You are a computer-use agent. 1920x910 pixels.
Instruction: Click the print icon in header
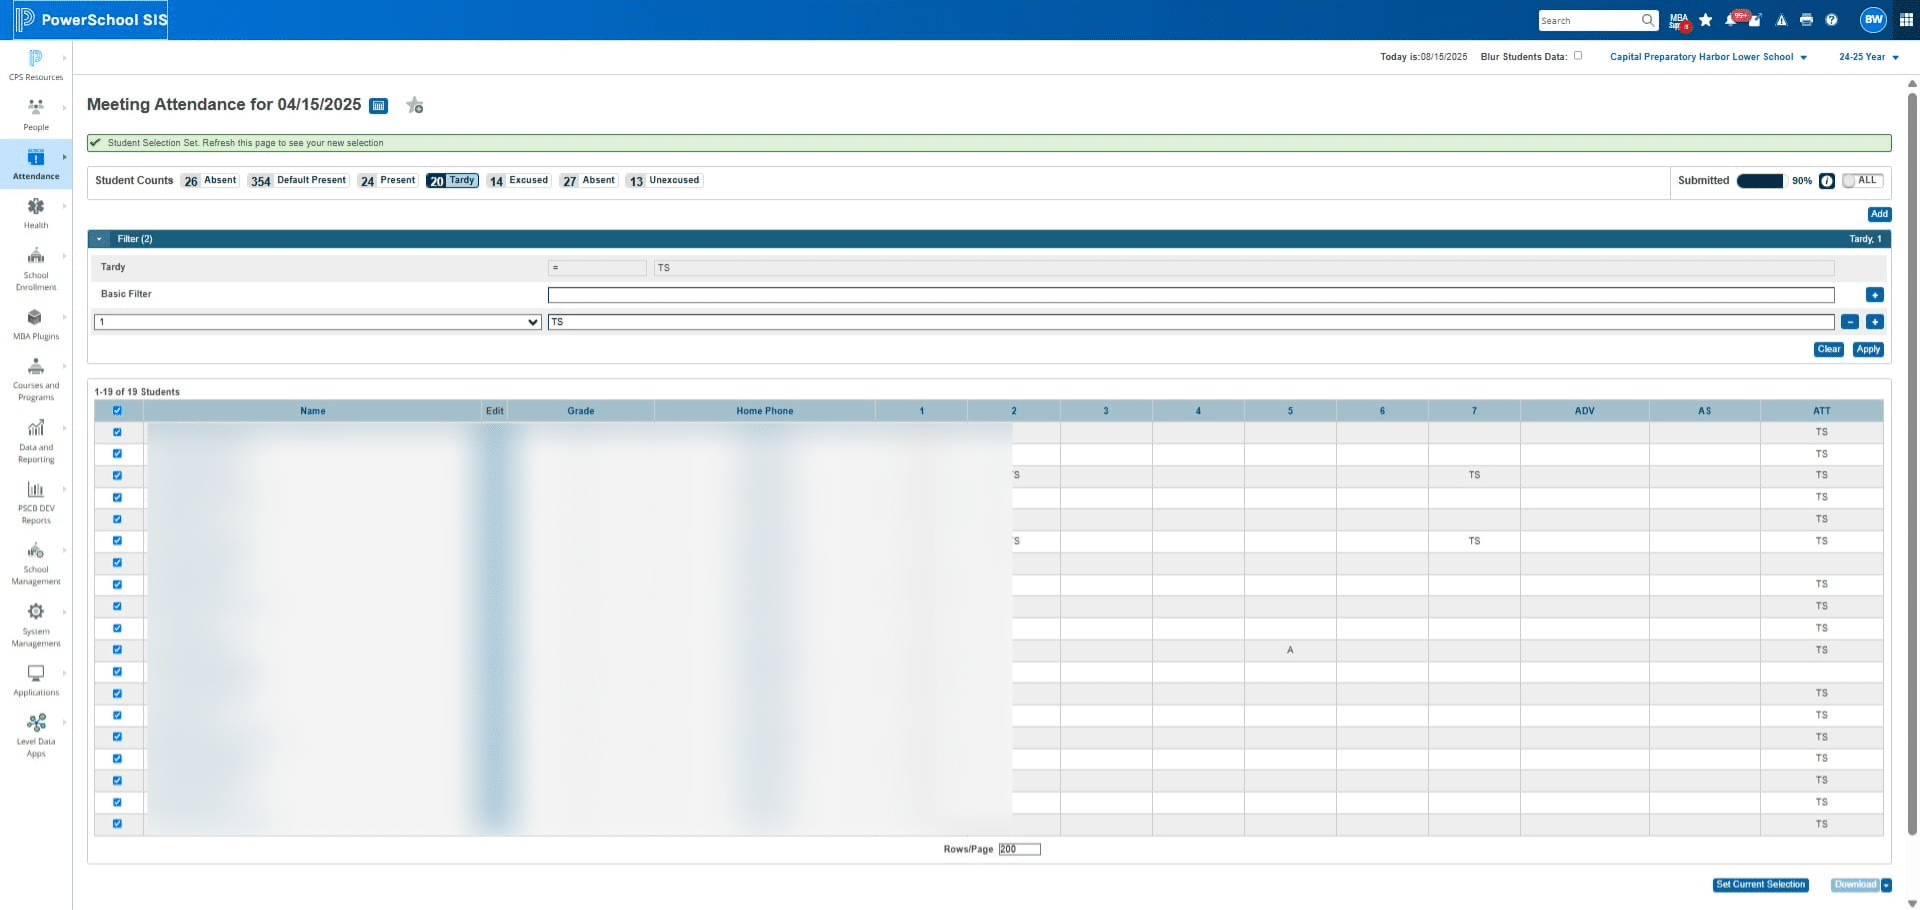tap(1806, 20)
